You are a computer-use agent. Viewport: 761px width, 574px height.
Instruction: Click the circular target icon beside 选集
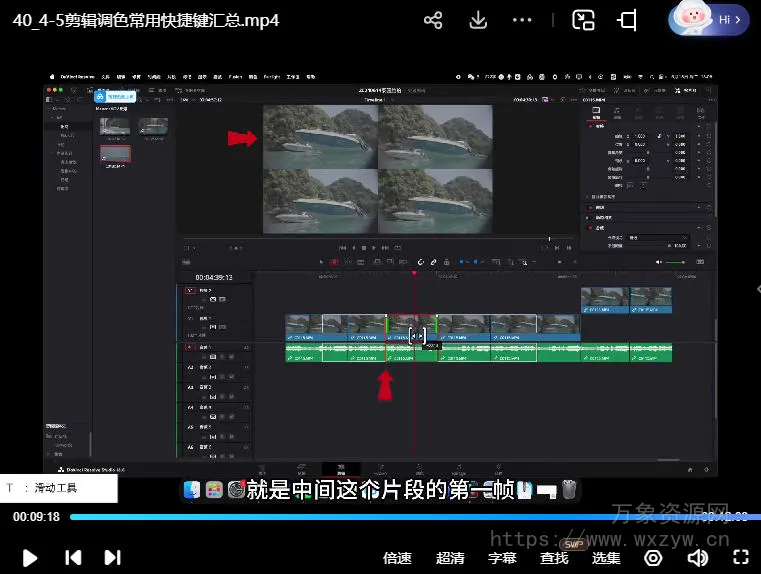653,558
